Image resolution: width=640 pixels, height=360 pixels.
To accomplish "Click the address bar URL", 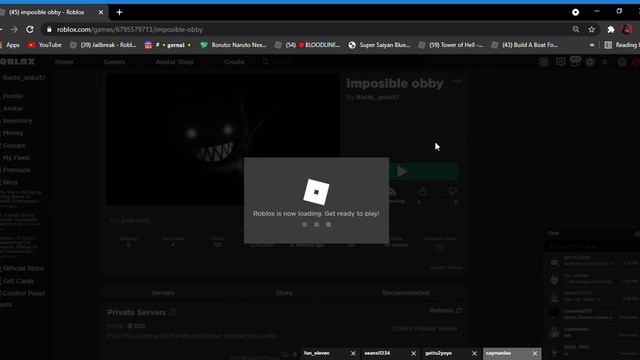I will pos(129,29).
